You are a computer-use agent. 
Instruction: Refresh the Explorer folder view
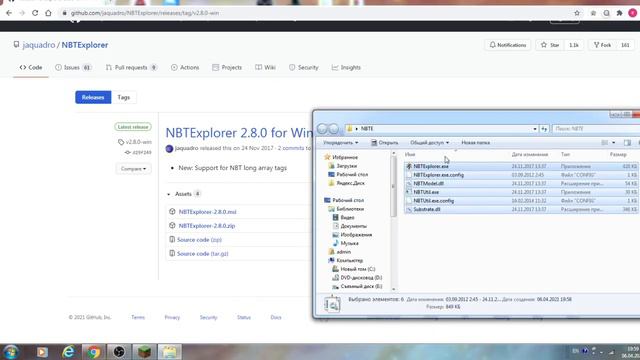544,129
